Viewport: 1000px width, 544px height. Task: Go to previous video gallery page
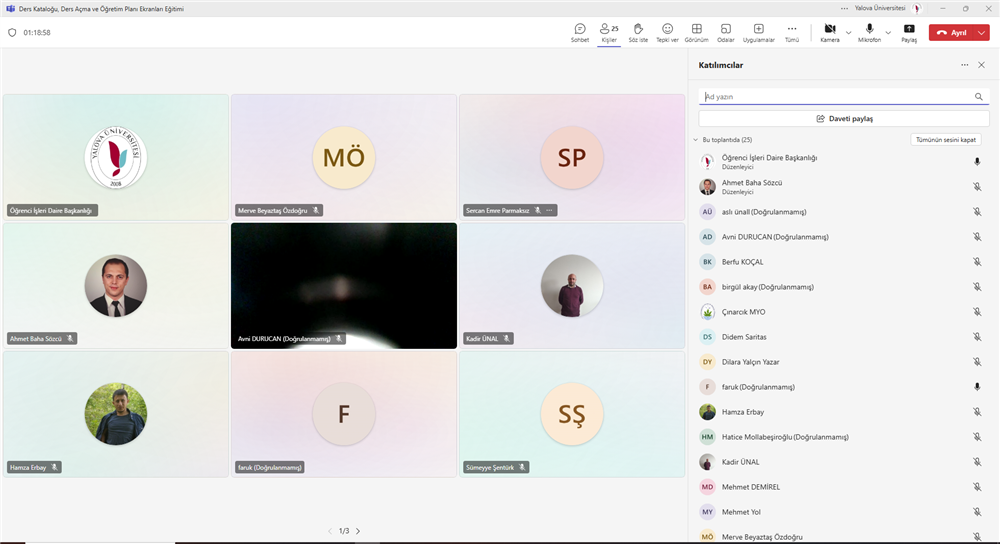[x=330, y=531]
